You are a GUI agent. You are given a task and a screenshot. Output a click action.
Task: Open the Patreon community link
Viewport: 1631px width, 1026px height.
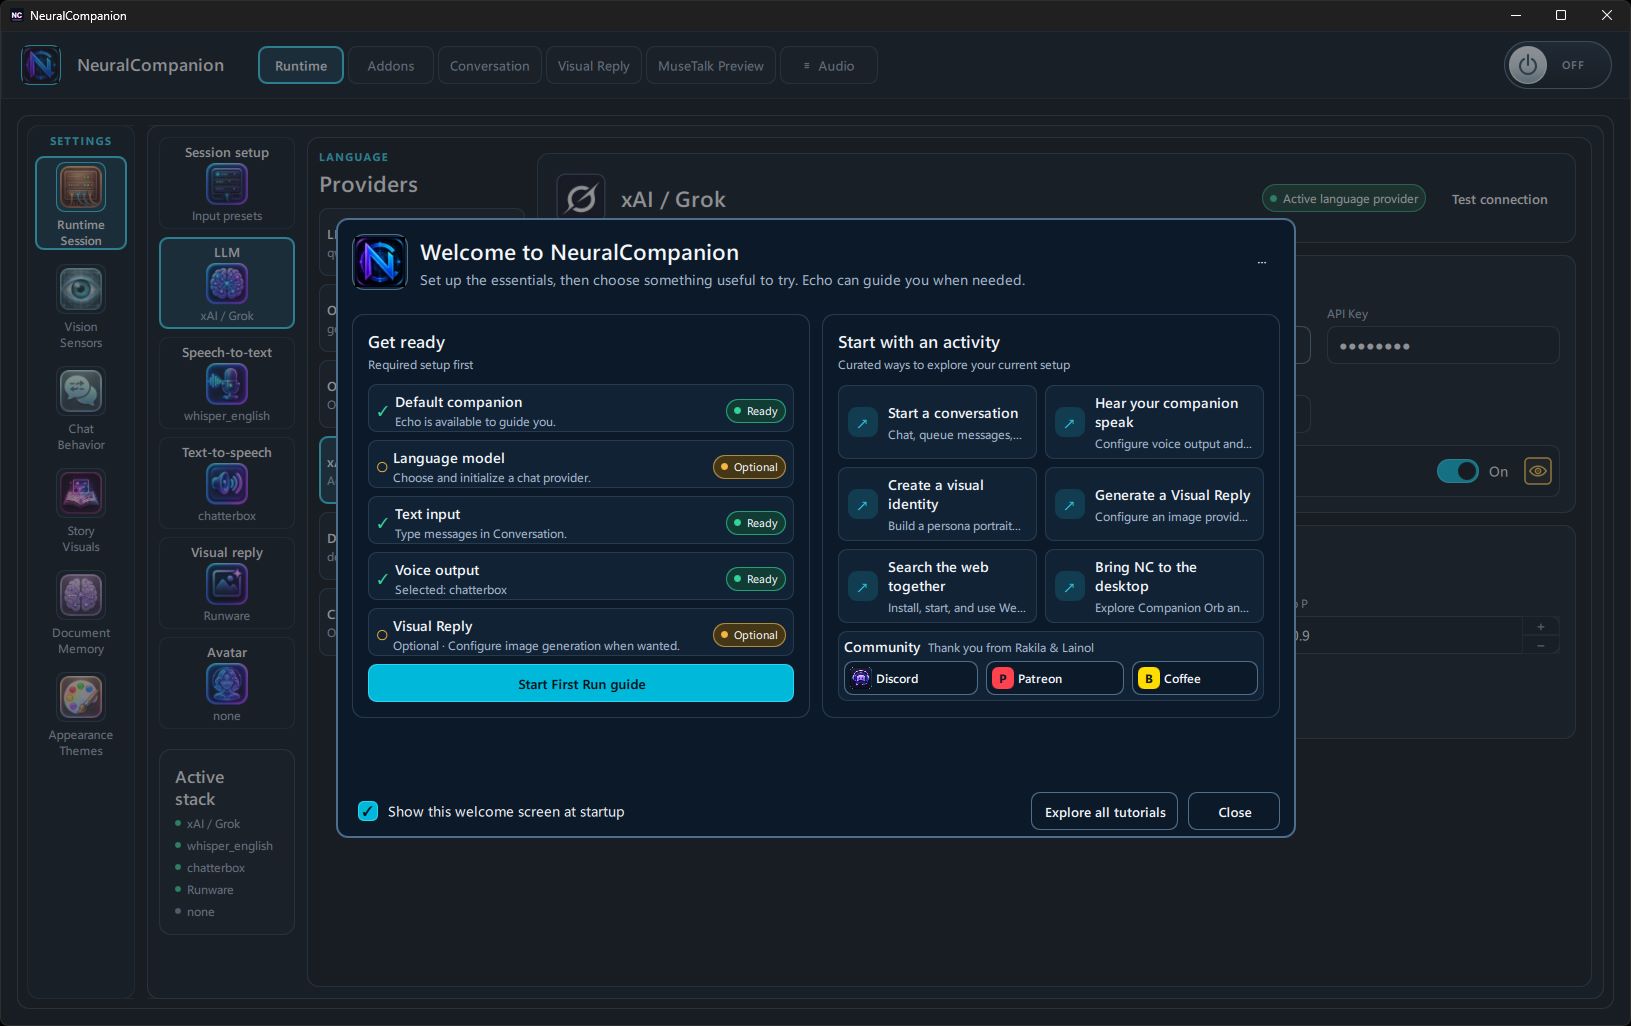[1054, 678]
